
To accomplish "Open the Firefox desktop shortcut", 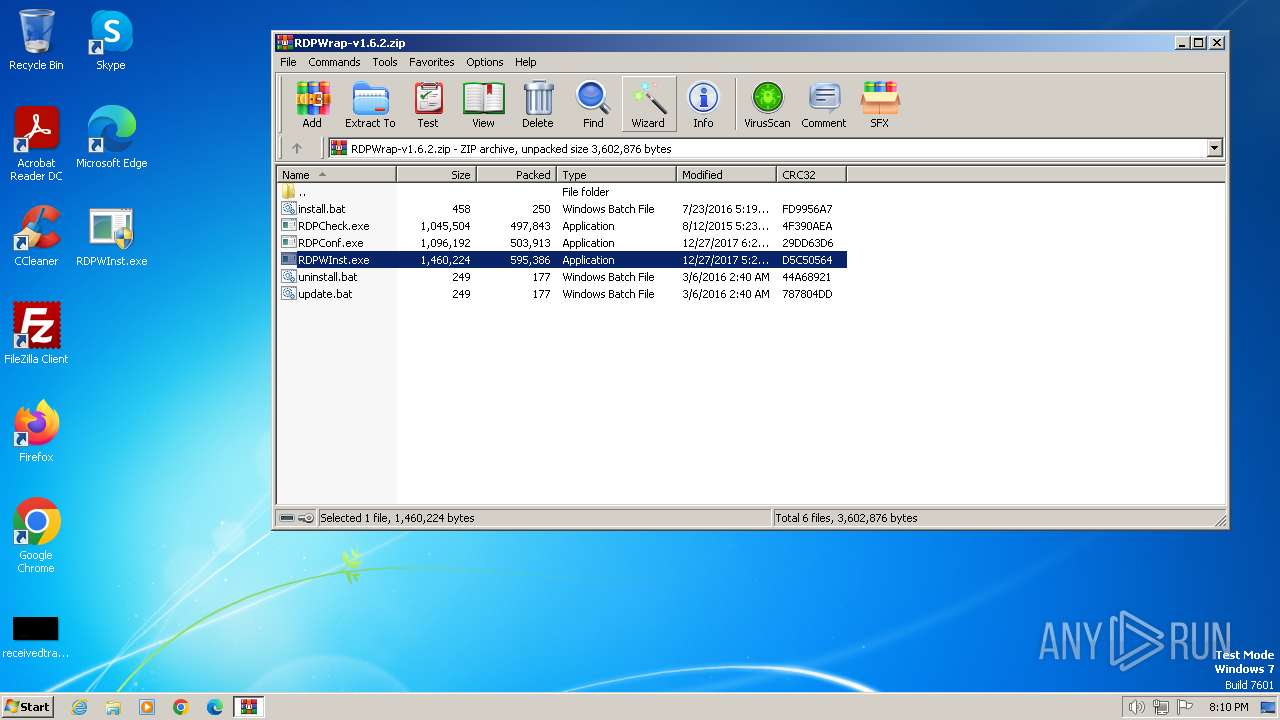I will click(x=36, y=431).
